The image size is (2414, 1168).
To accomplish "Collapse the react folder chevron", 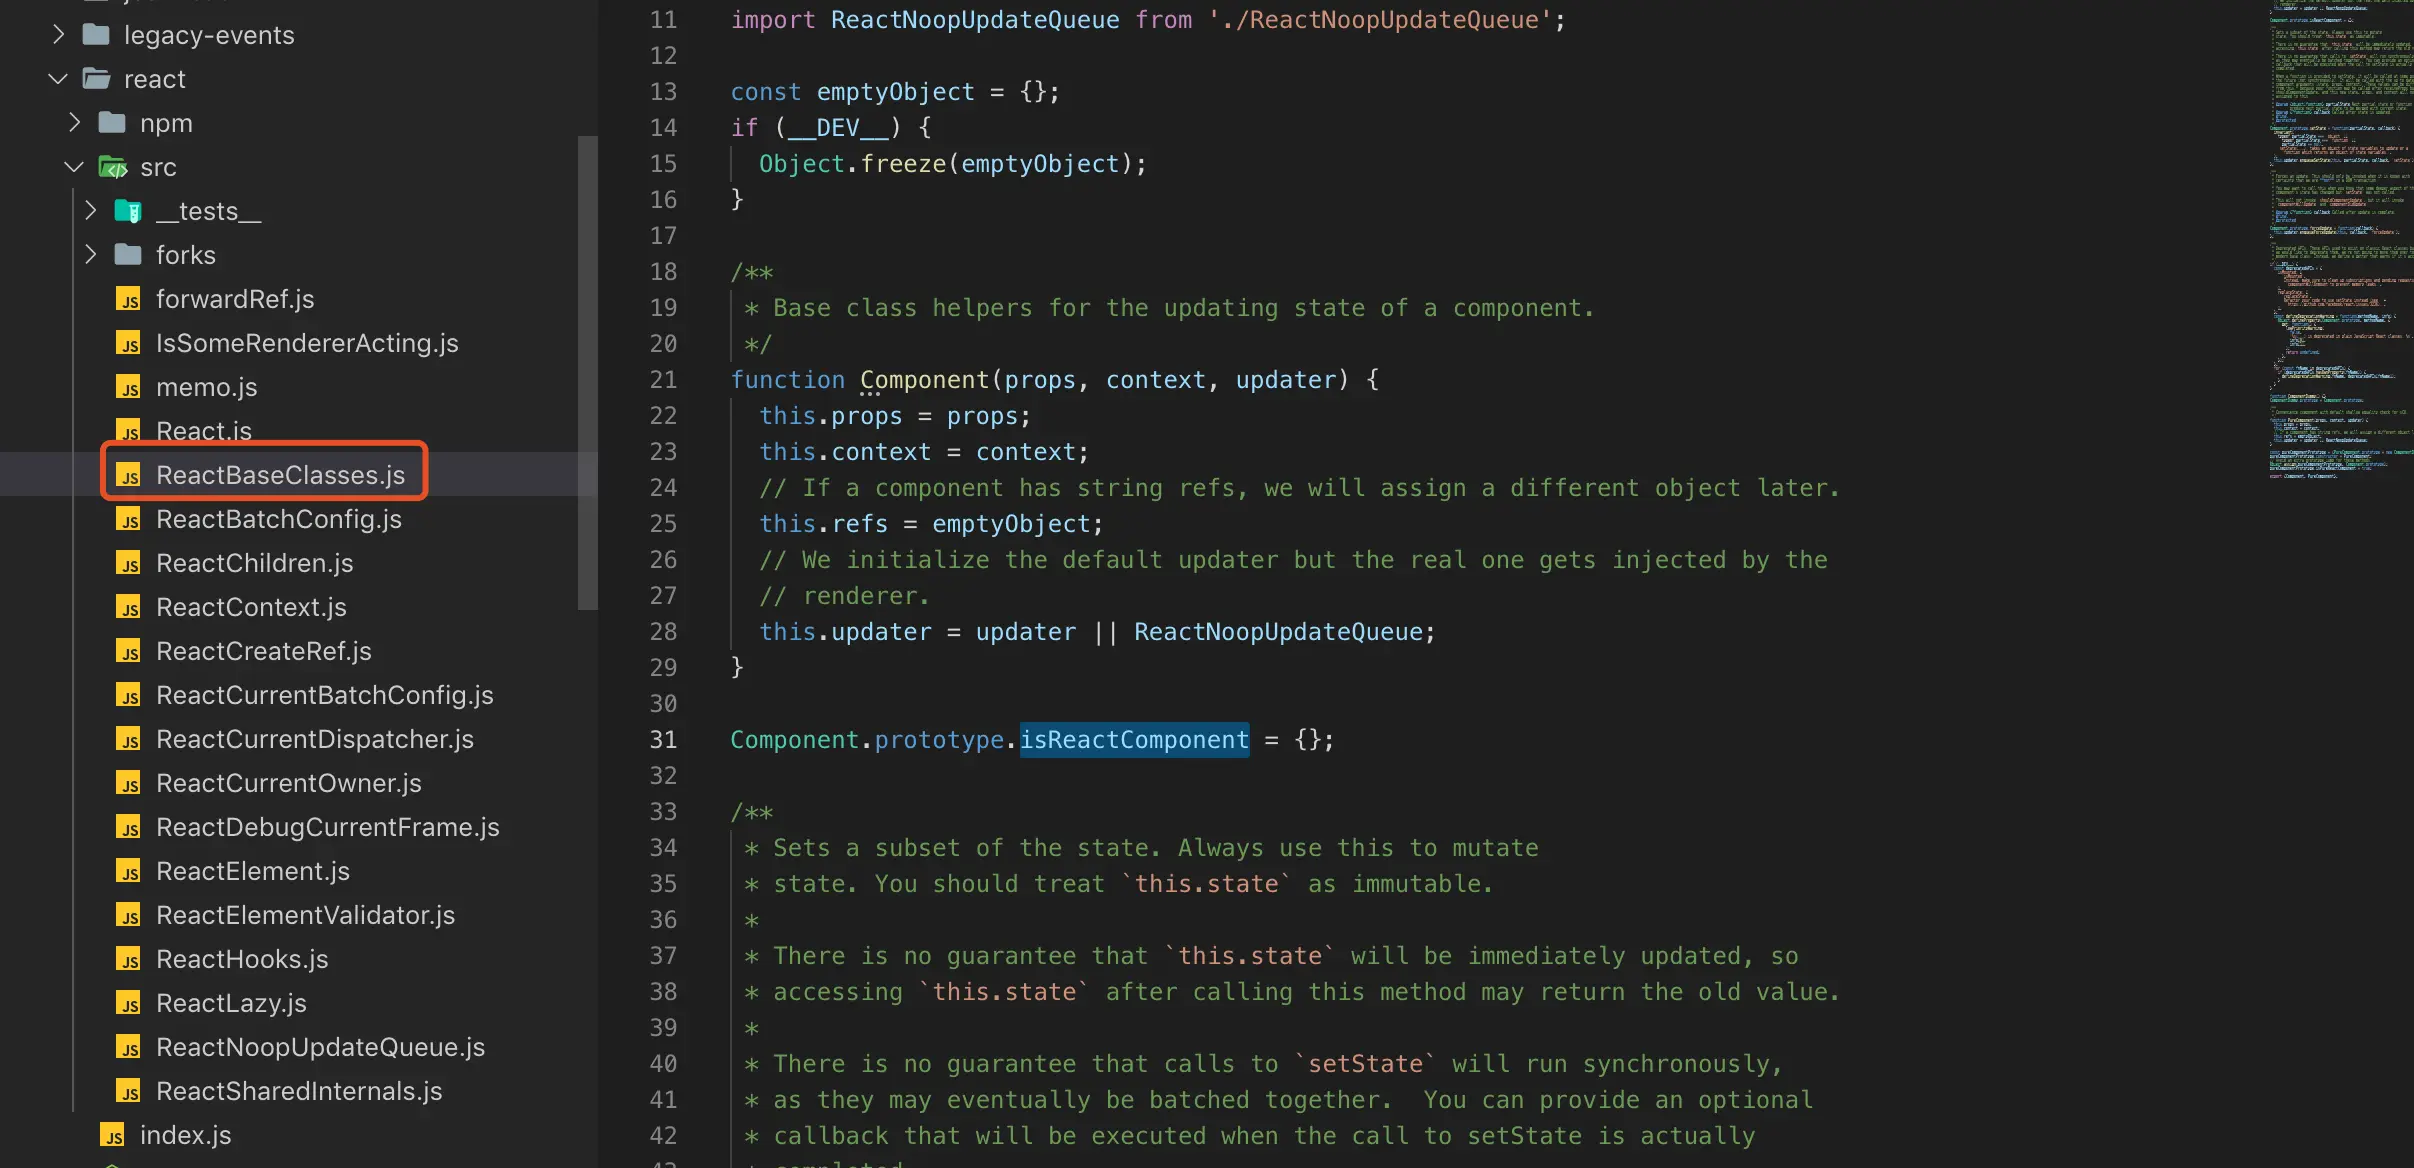I will pyautogui.click(x=58, y=79).
